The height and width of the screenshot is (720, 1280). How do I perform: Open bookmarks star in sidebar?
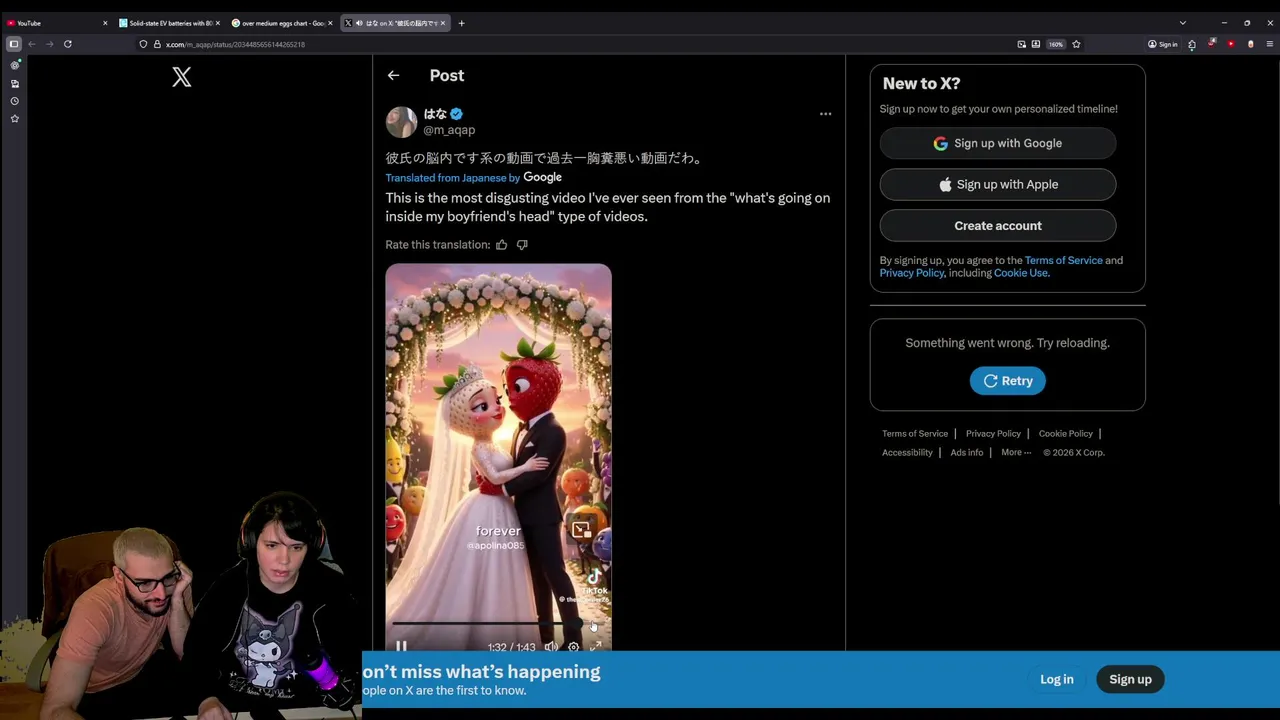click(x=14, y=118)
